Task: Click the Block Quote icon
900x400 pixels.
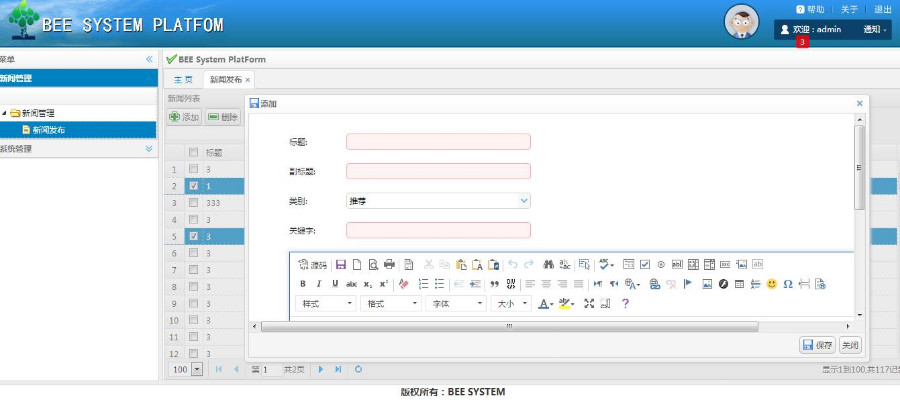Action: tap(494, 284)
